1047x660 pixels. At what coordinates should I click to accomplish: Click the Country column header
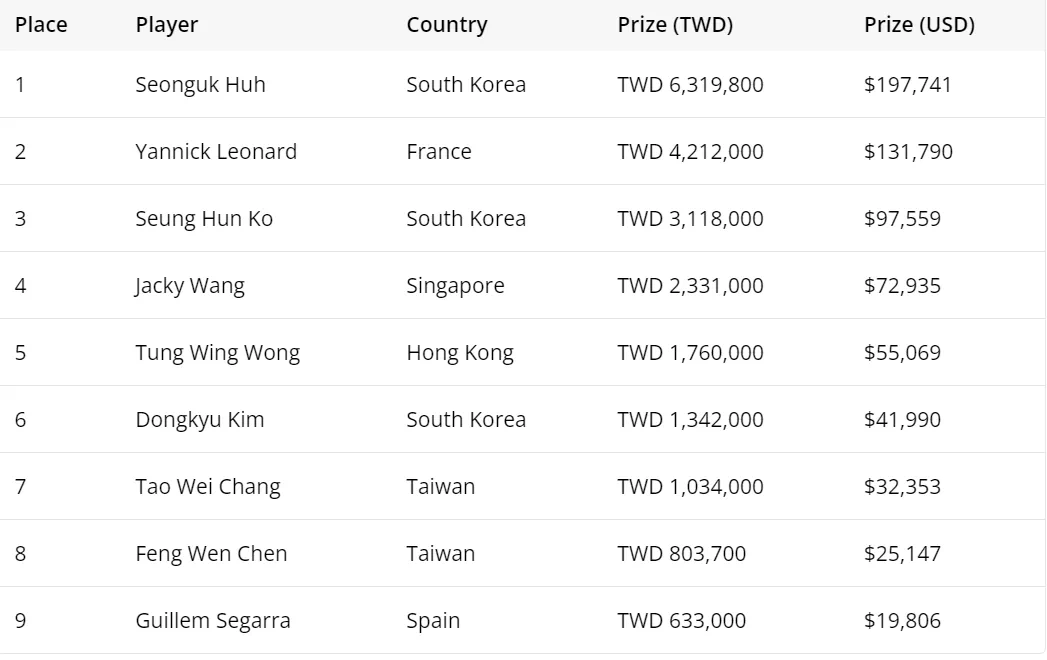(446, 25)
